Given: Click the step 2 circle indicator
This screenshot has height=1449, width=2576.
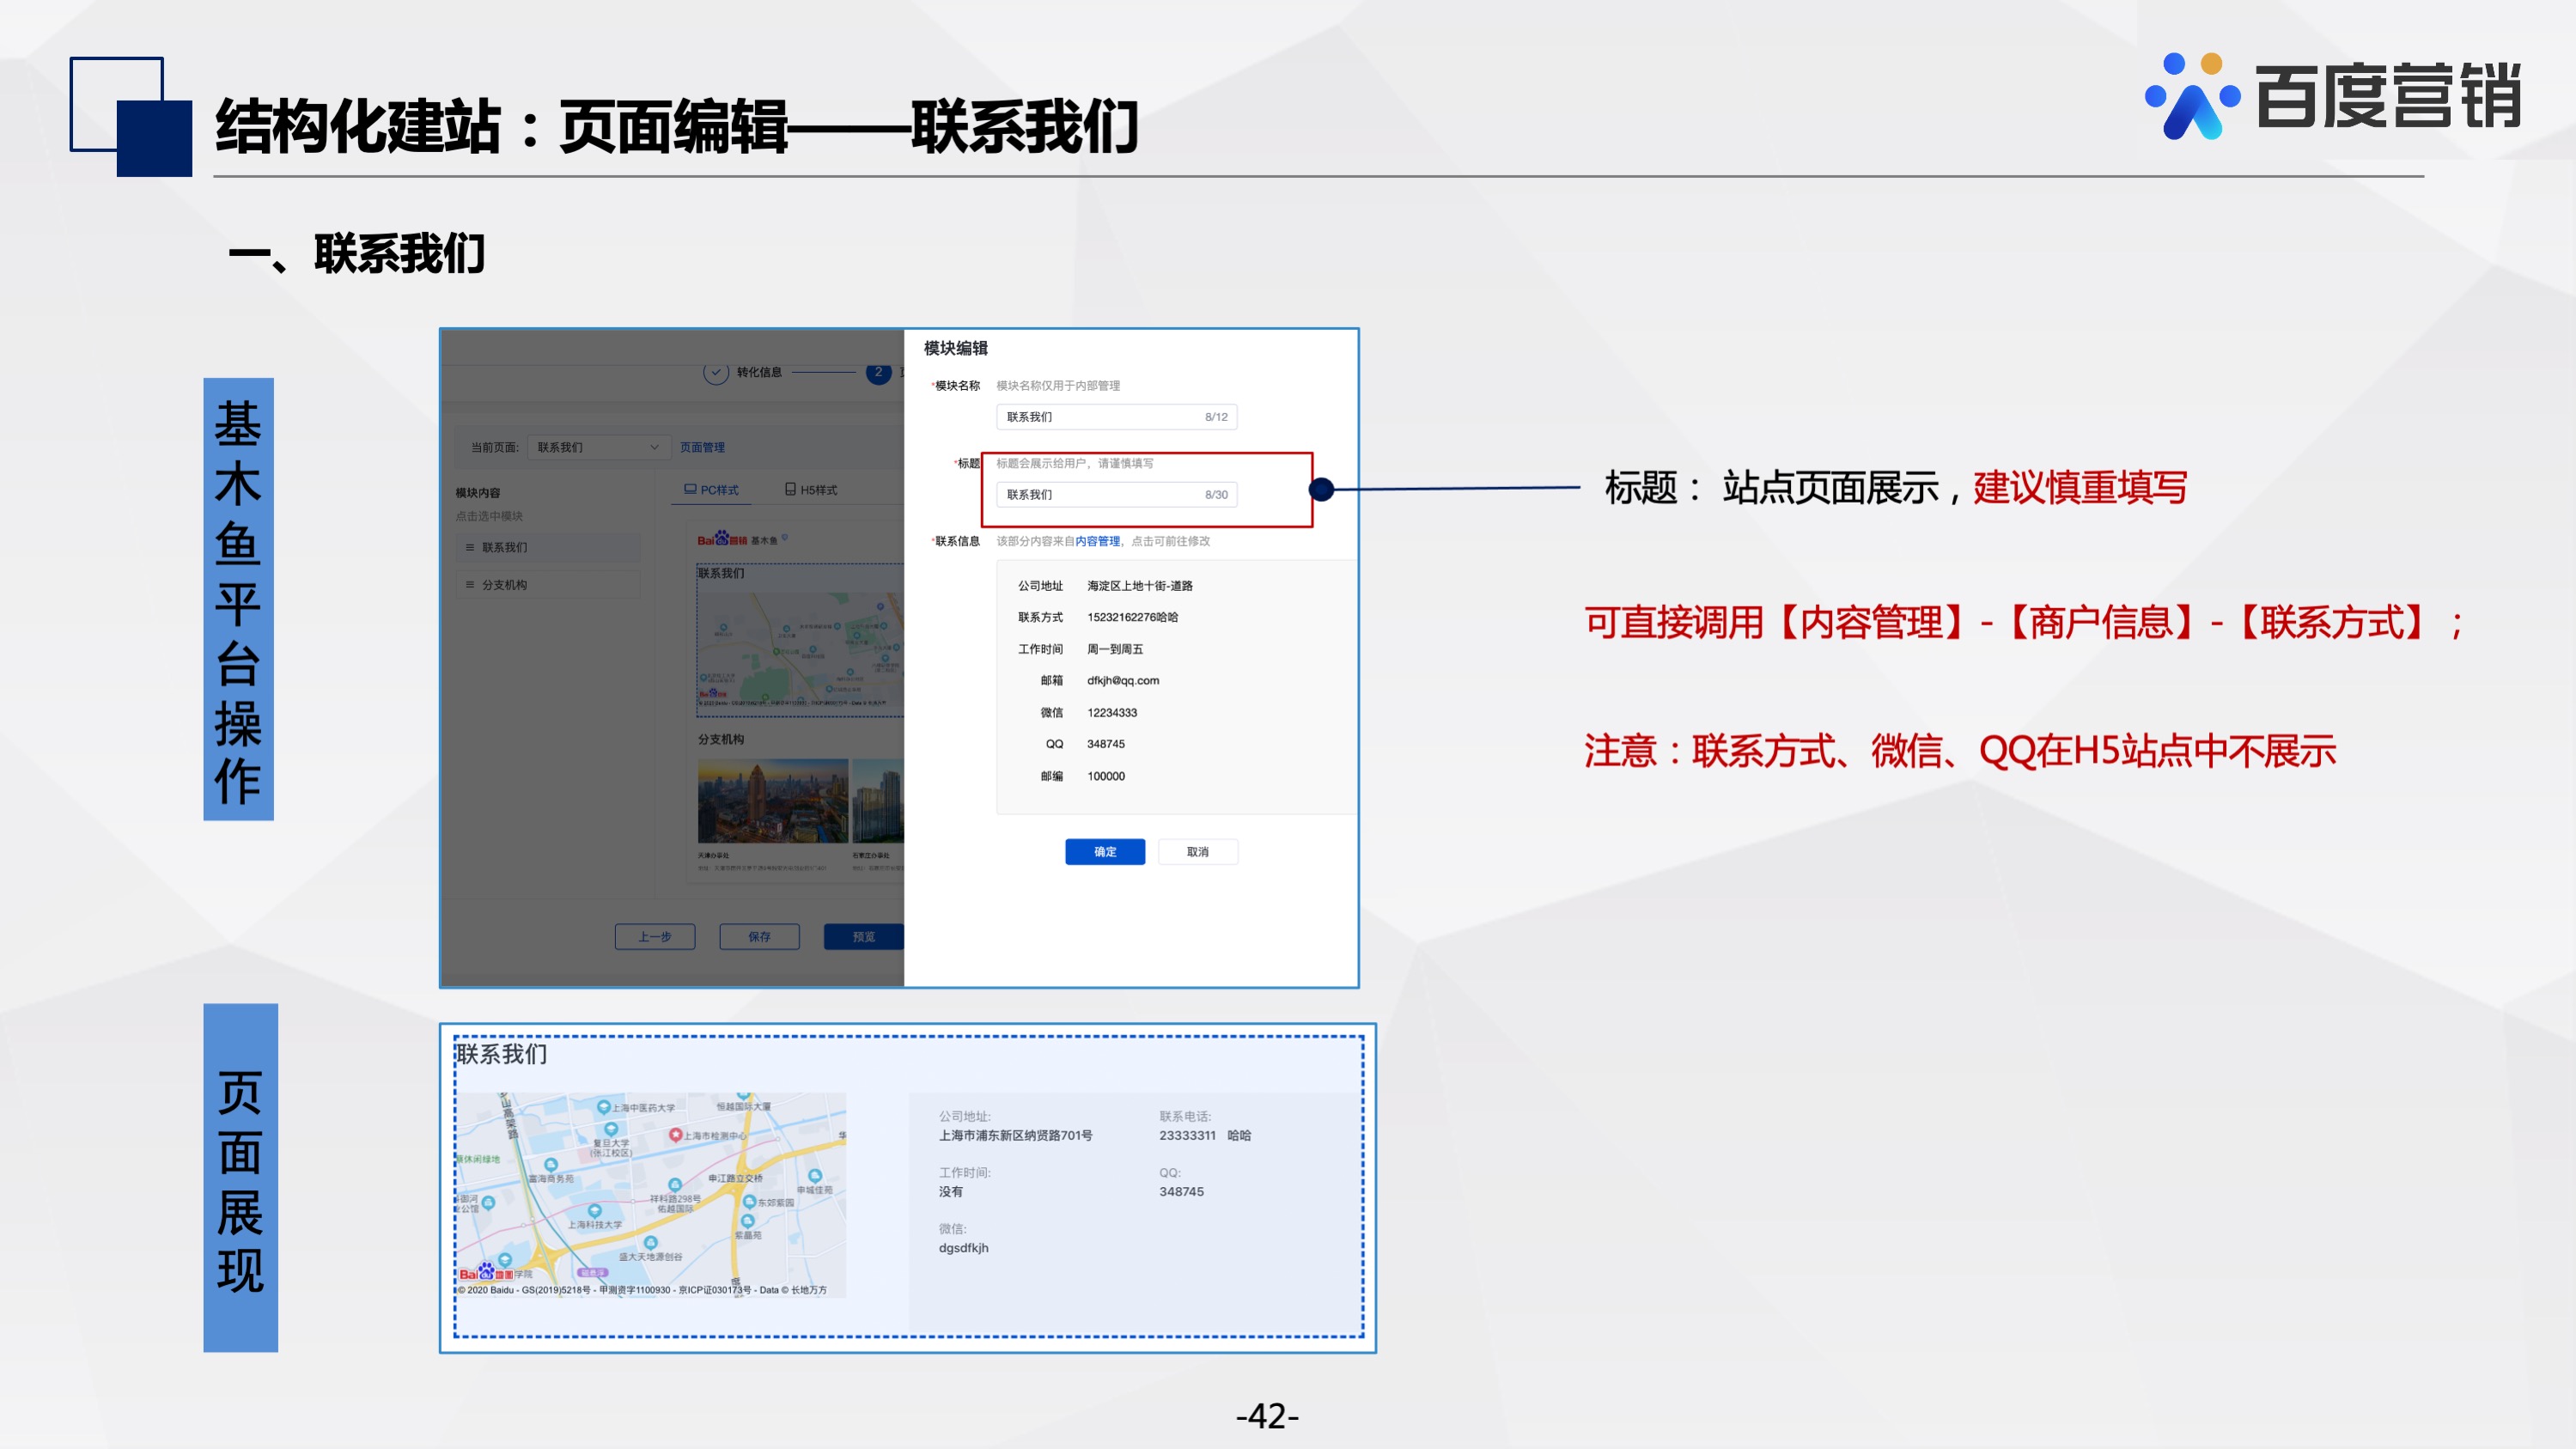Looking at the screenshot, I should [878, 372].
